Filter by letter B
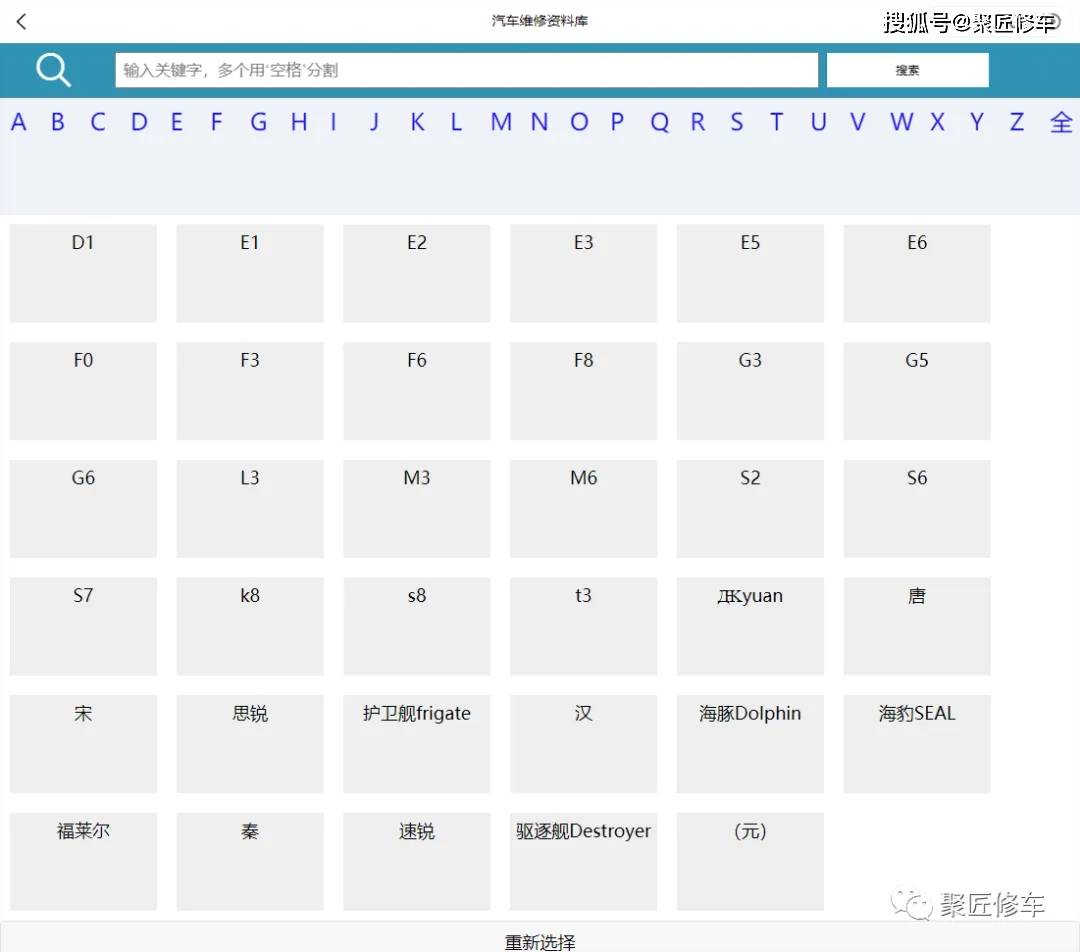This screenshot has height=952, width=1080. (58, 122)
